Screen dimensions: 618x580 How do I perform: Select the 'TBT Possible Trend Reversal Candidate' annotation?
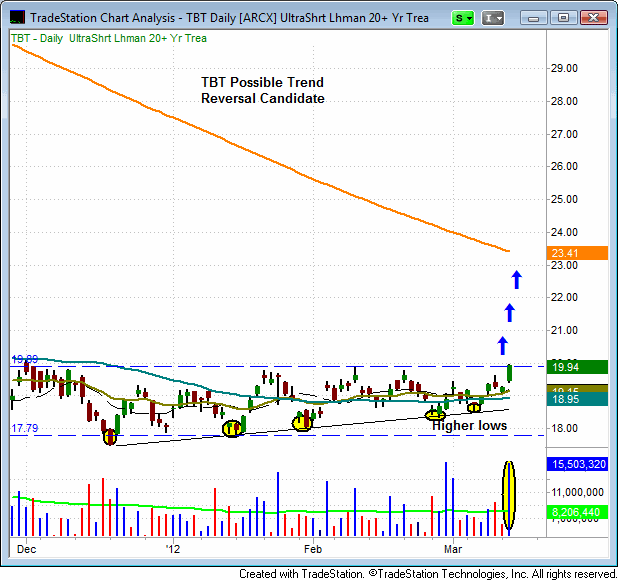tap(262, 90)
